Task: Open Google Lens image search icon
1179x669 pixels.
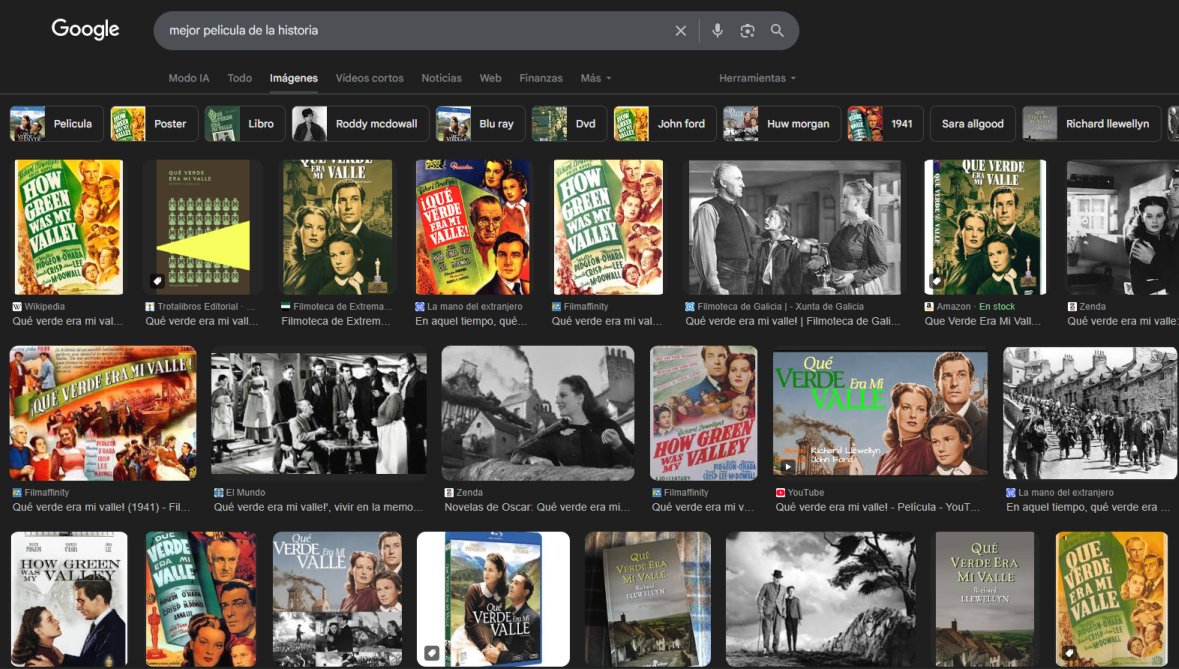Action: pos(747,31)
